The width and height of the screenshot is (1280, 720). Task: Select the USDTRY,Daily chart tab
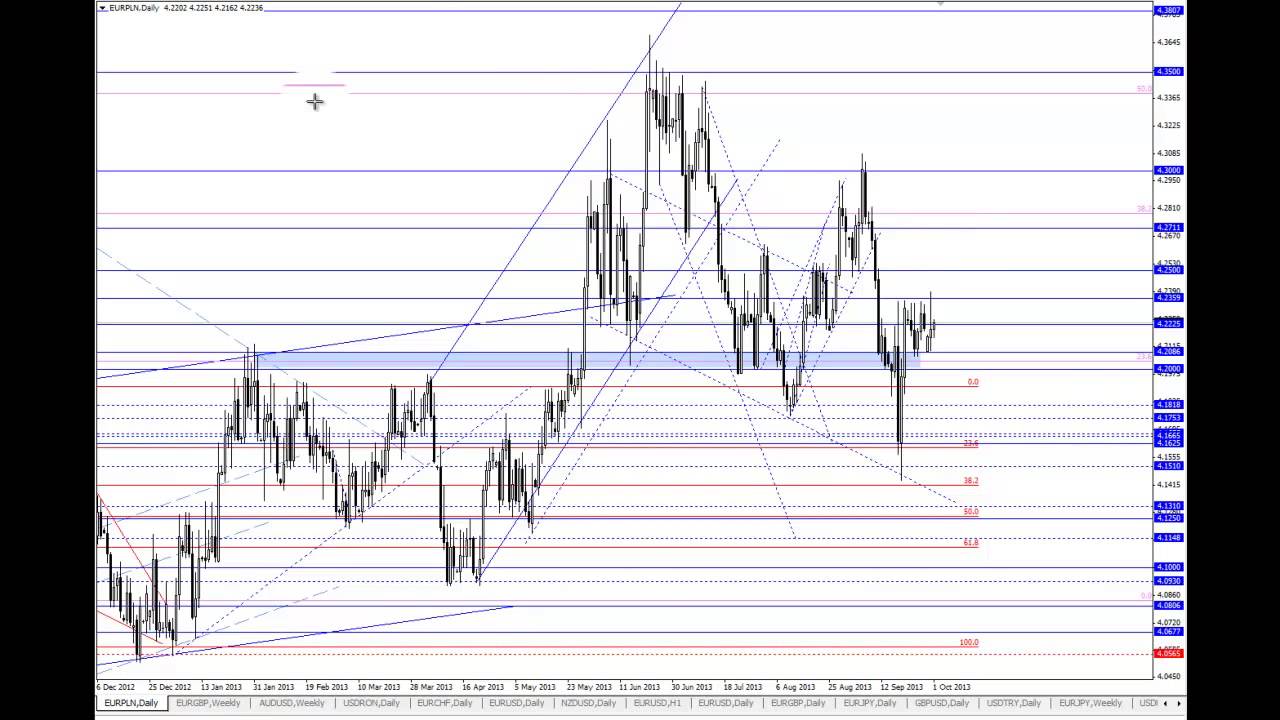[x=1014, y=703]
